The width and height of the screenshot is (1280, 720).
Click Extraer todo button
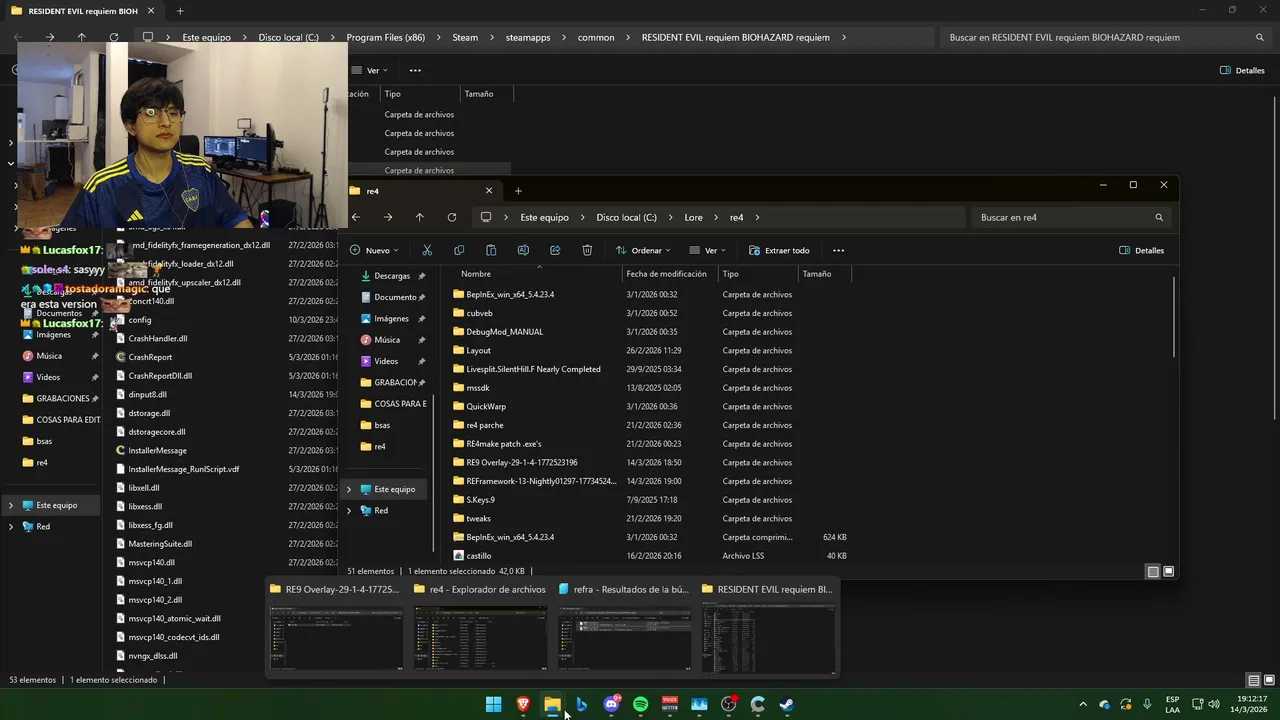coord(779,250)
